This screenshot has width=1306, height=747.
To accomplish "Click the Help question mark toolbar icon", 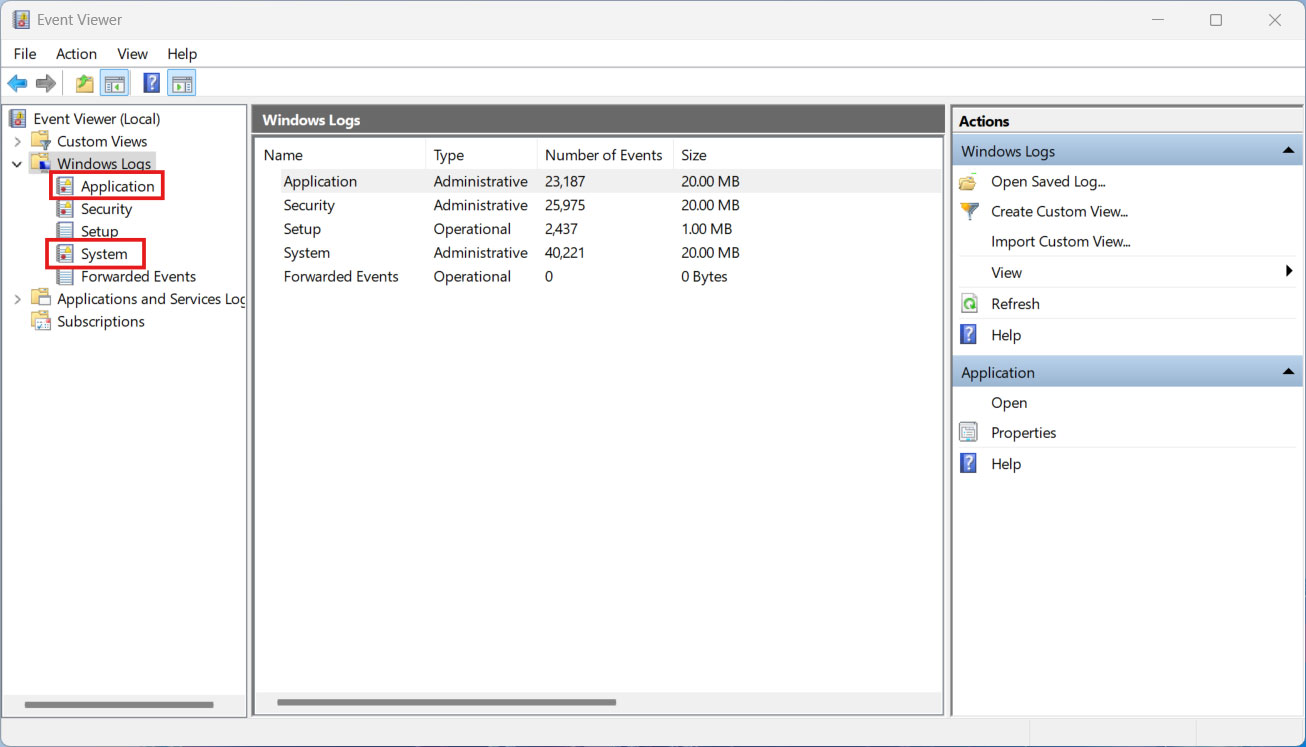I will pos(152,84).
